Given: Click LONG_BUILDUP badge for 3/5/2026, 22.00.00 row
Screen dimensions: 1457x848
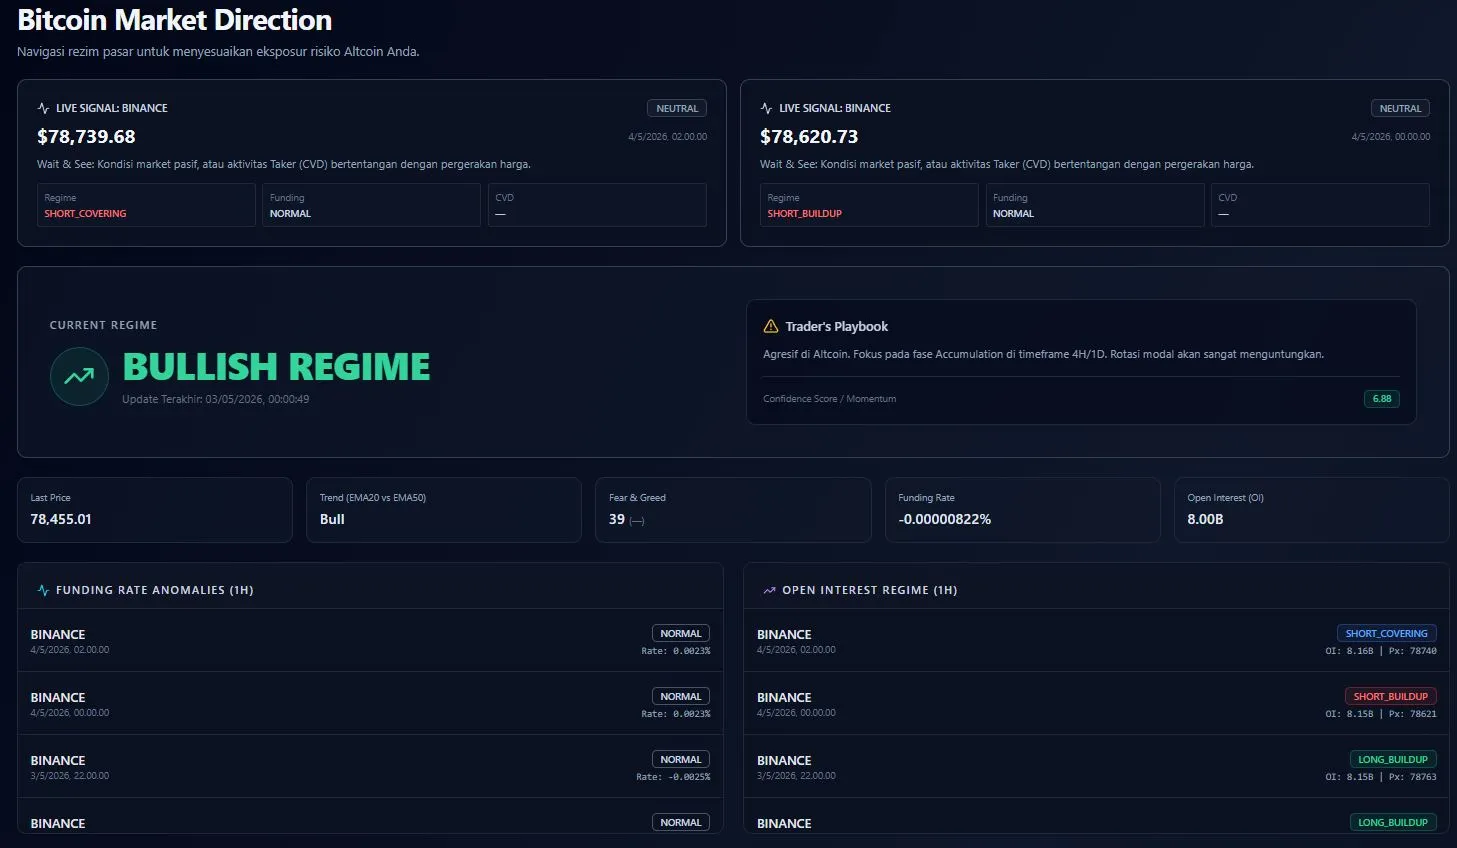Looking at the screenshot, I should click(1393, 759).
